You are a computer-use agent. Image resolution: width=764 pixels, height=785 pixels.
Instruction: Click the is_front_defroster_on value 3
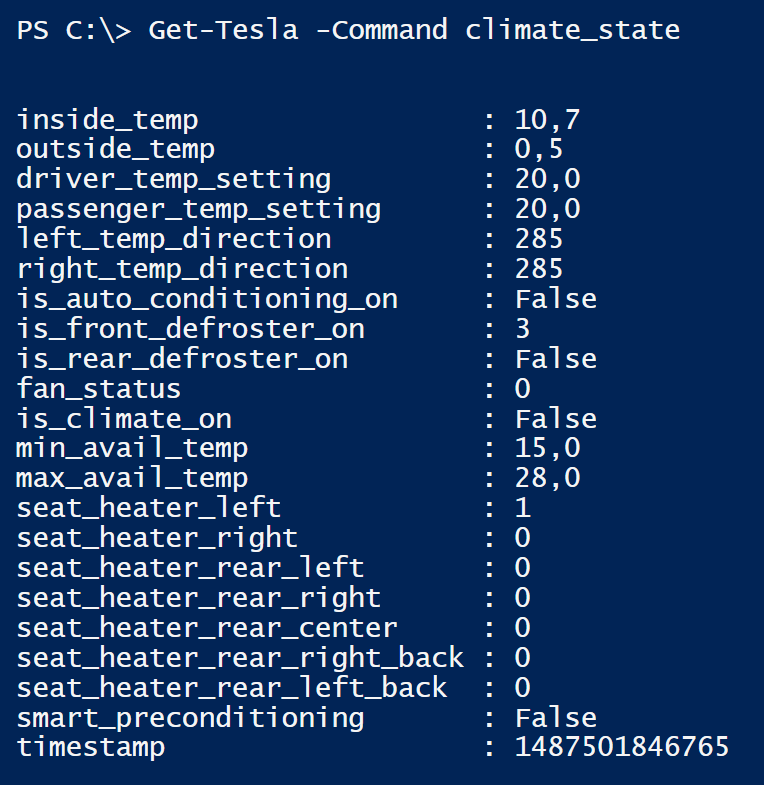522,329
